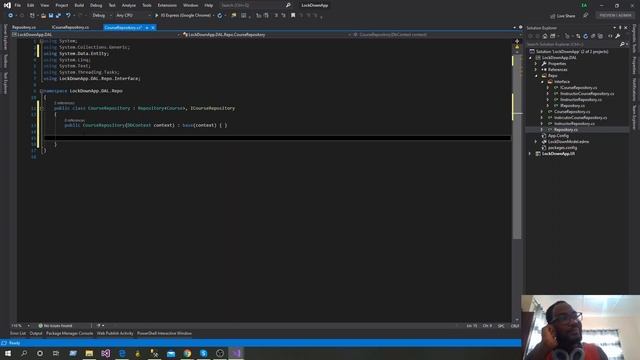Open the Debug configuration dropdown
The image size is (640, 360).
(x=101, y=16)
